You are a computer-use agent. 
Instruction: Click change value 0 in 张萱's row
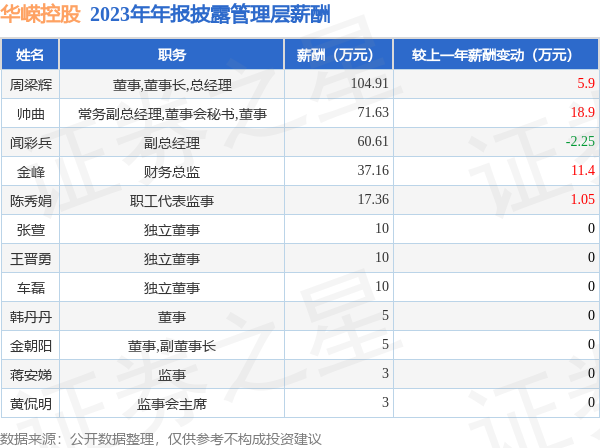(591, 228)
